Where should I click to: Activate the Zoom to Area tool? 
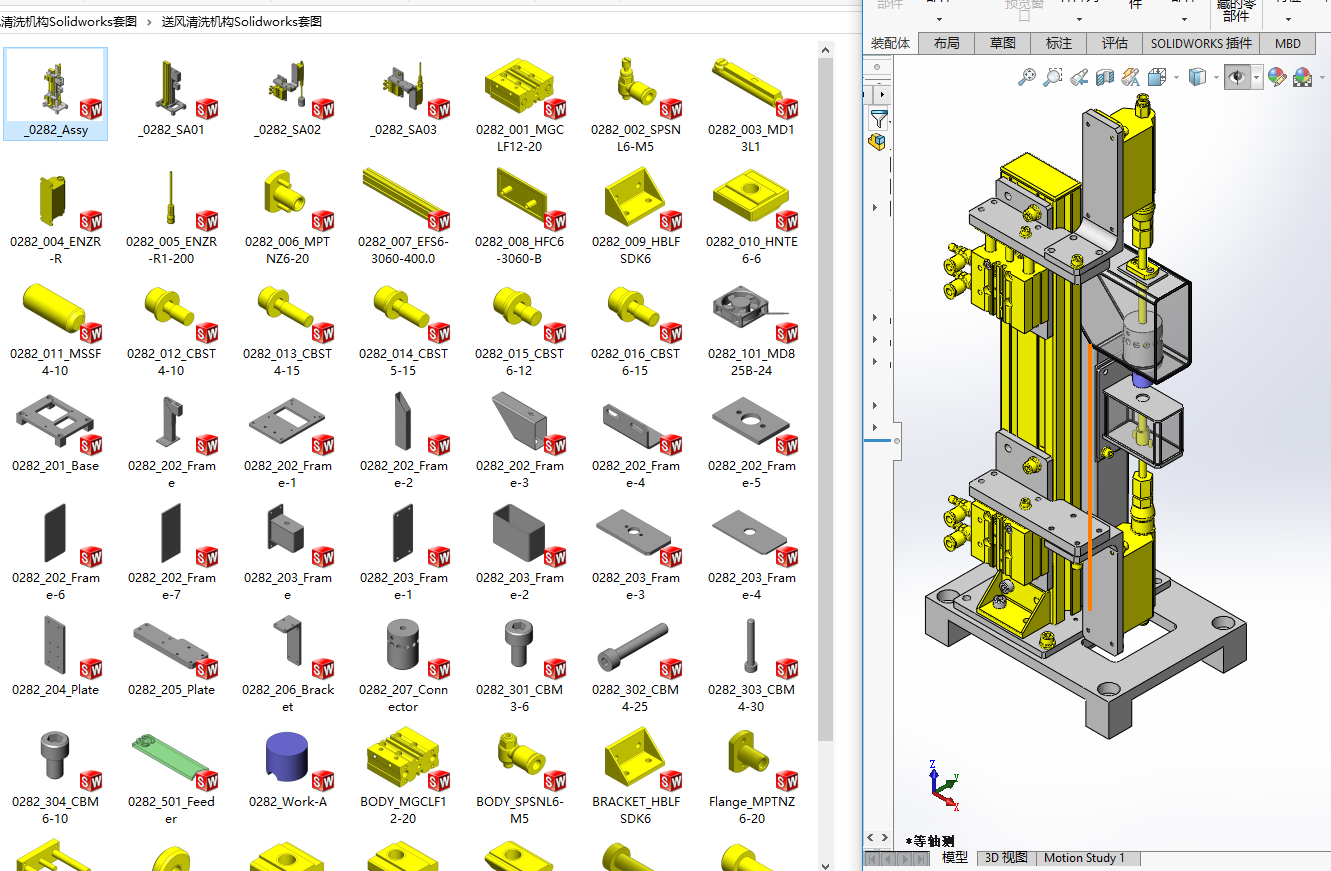click(1052, 77)
